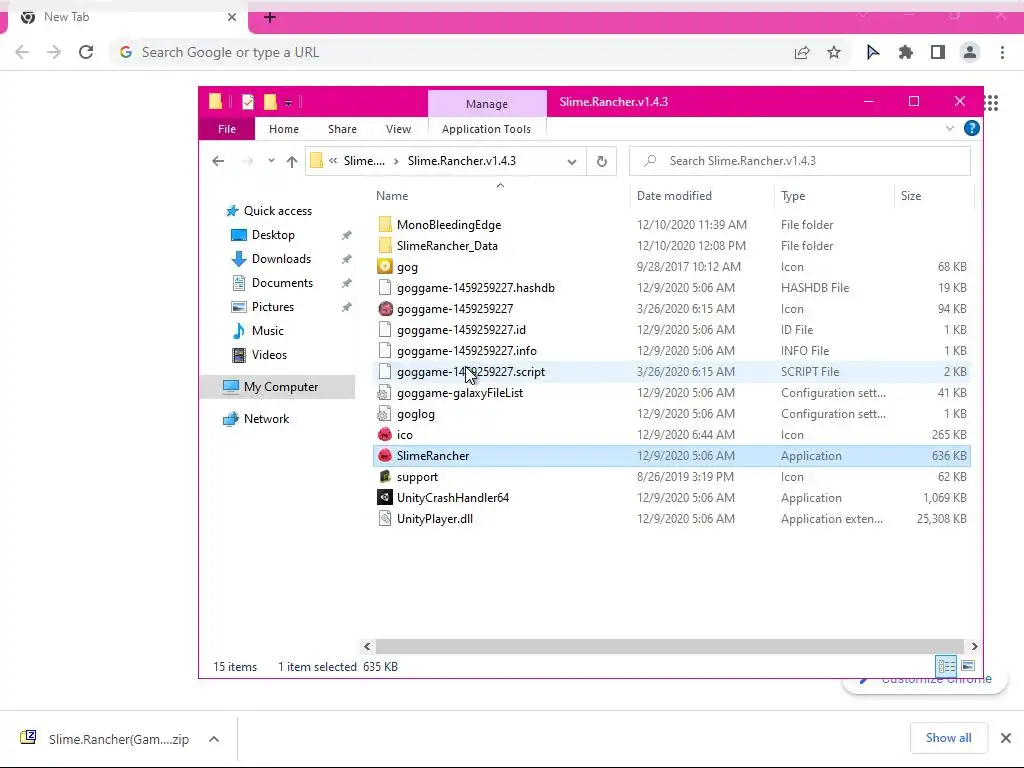The height and width of the screenshot is (768, 1024).
Task: Switch to details view in status bar
Action: [946, 666]
